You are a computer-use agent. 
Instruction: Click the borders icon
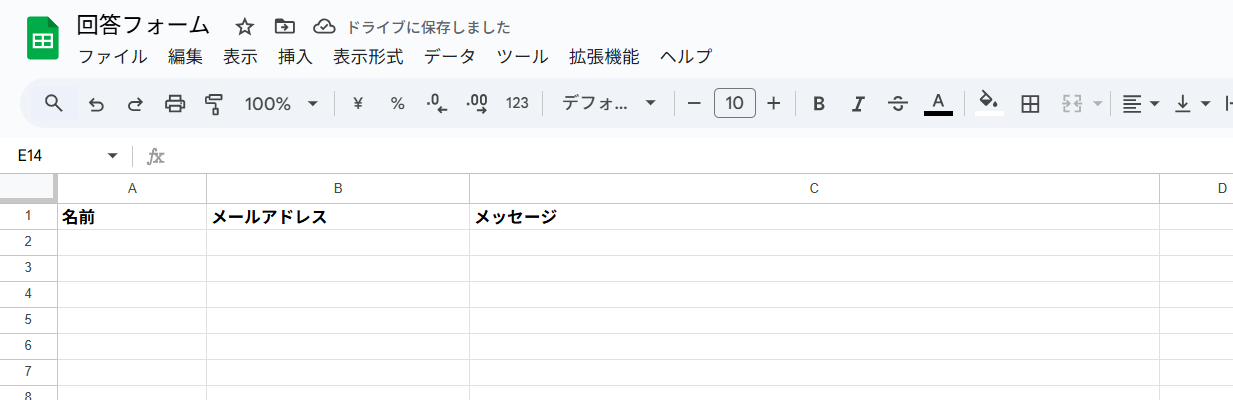(1030, 103)
